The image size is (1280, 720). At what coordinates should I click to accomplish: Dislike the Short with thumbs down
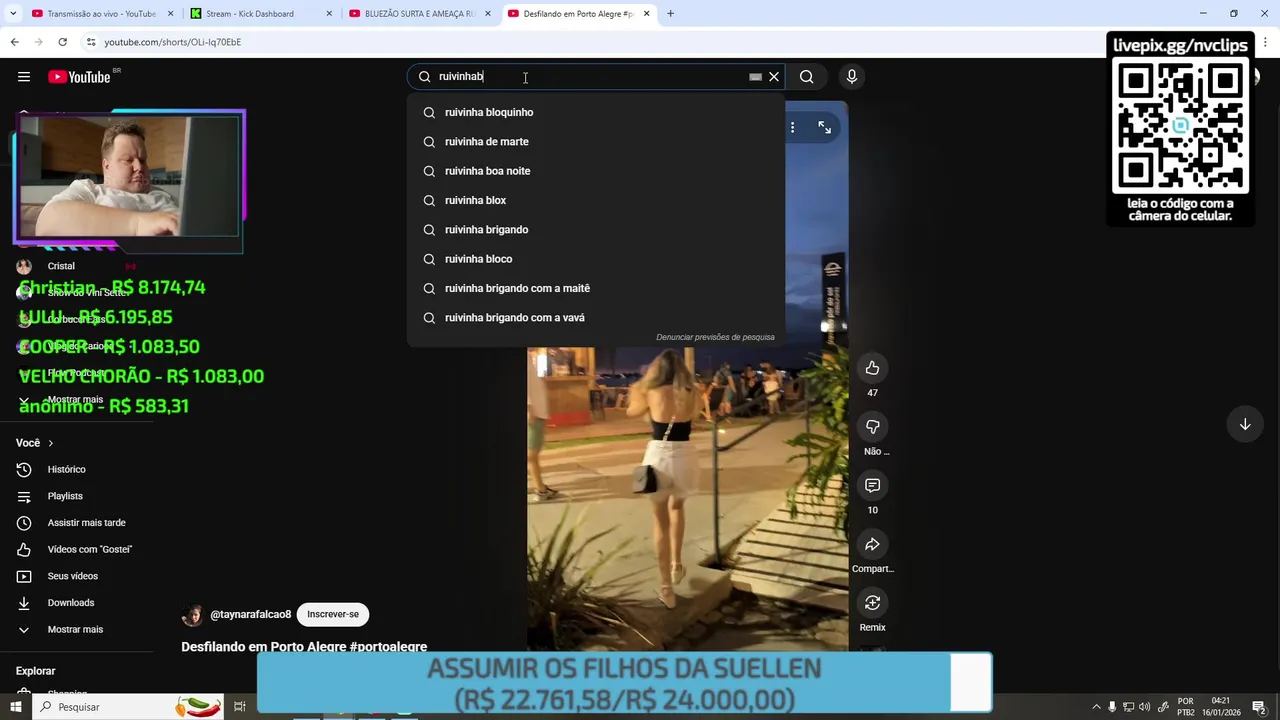click(872, 427)
